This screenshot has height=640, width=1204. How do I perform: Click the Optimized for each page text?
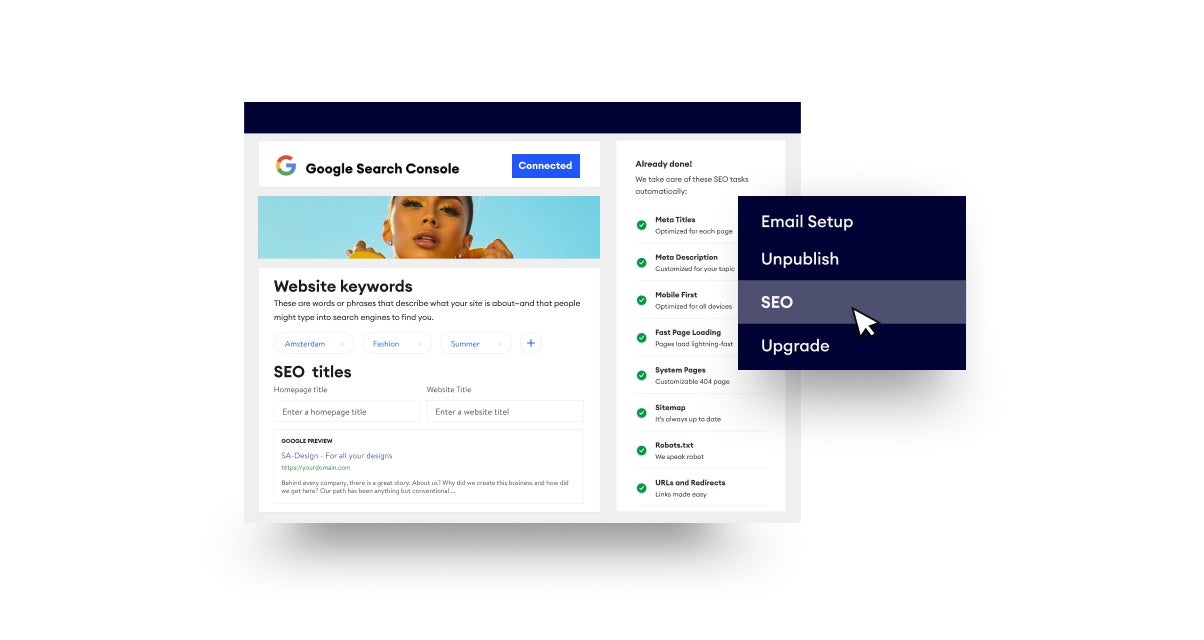click(x=694, y=232)
